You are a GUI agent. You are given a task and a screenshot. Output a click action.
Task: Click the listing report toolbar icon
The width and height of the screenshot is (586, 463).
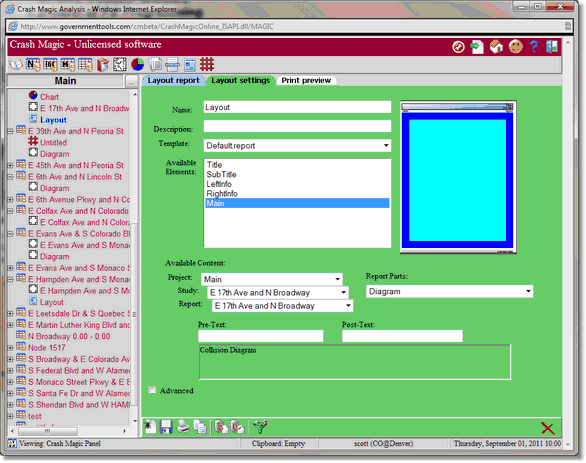(172, 65)
